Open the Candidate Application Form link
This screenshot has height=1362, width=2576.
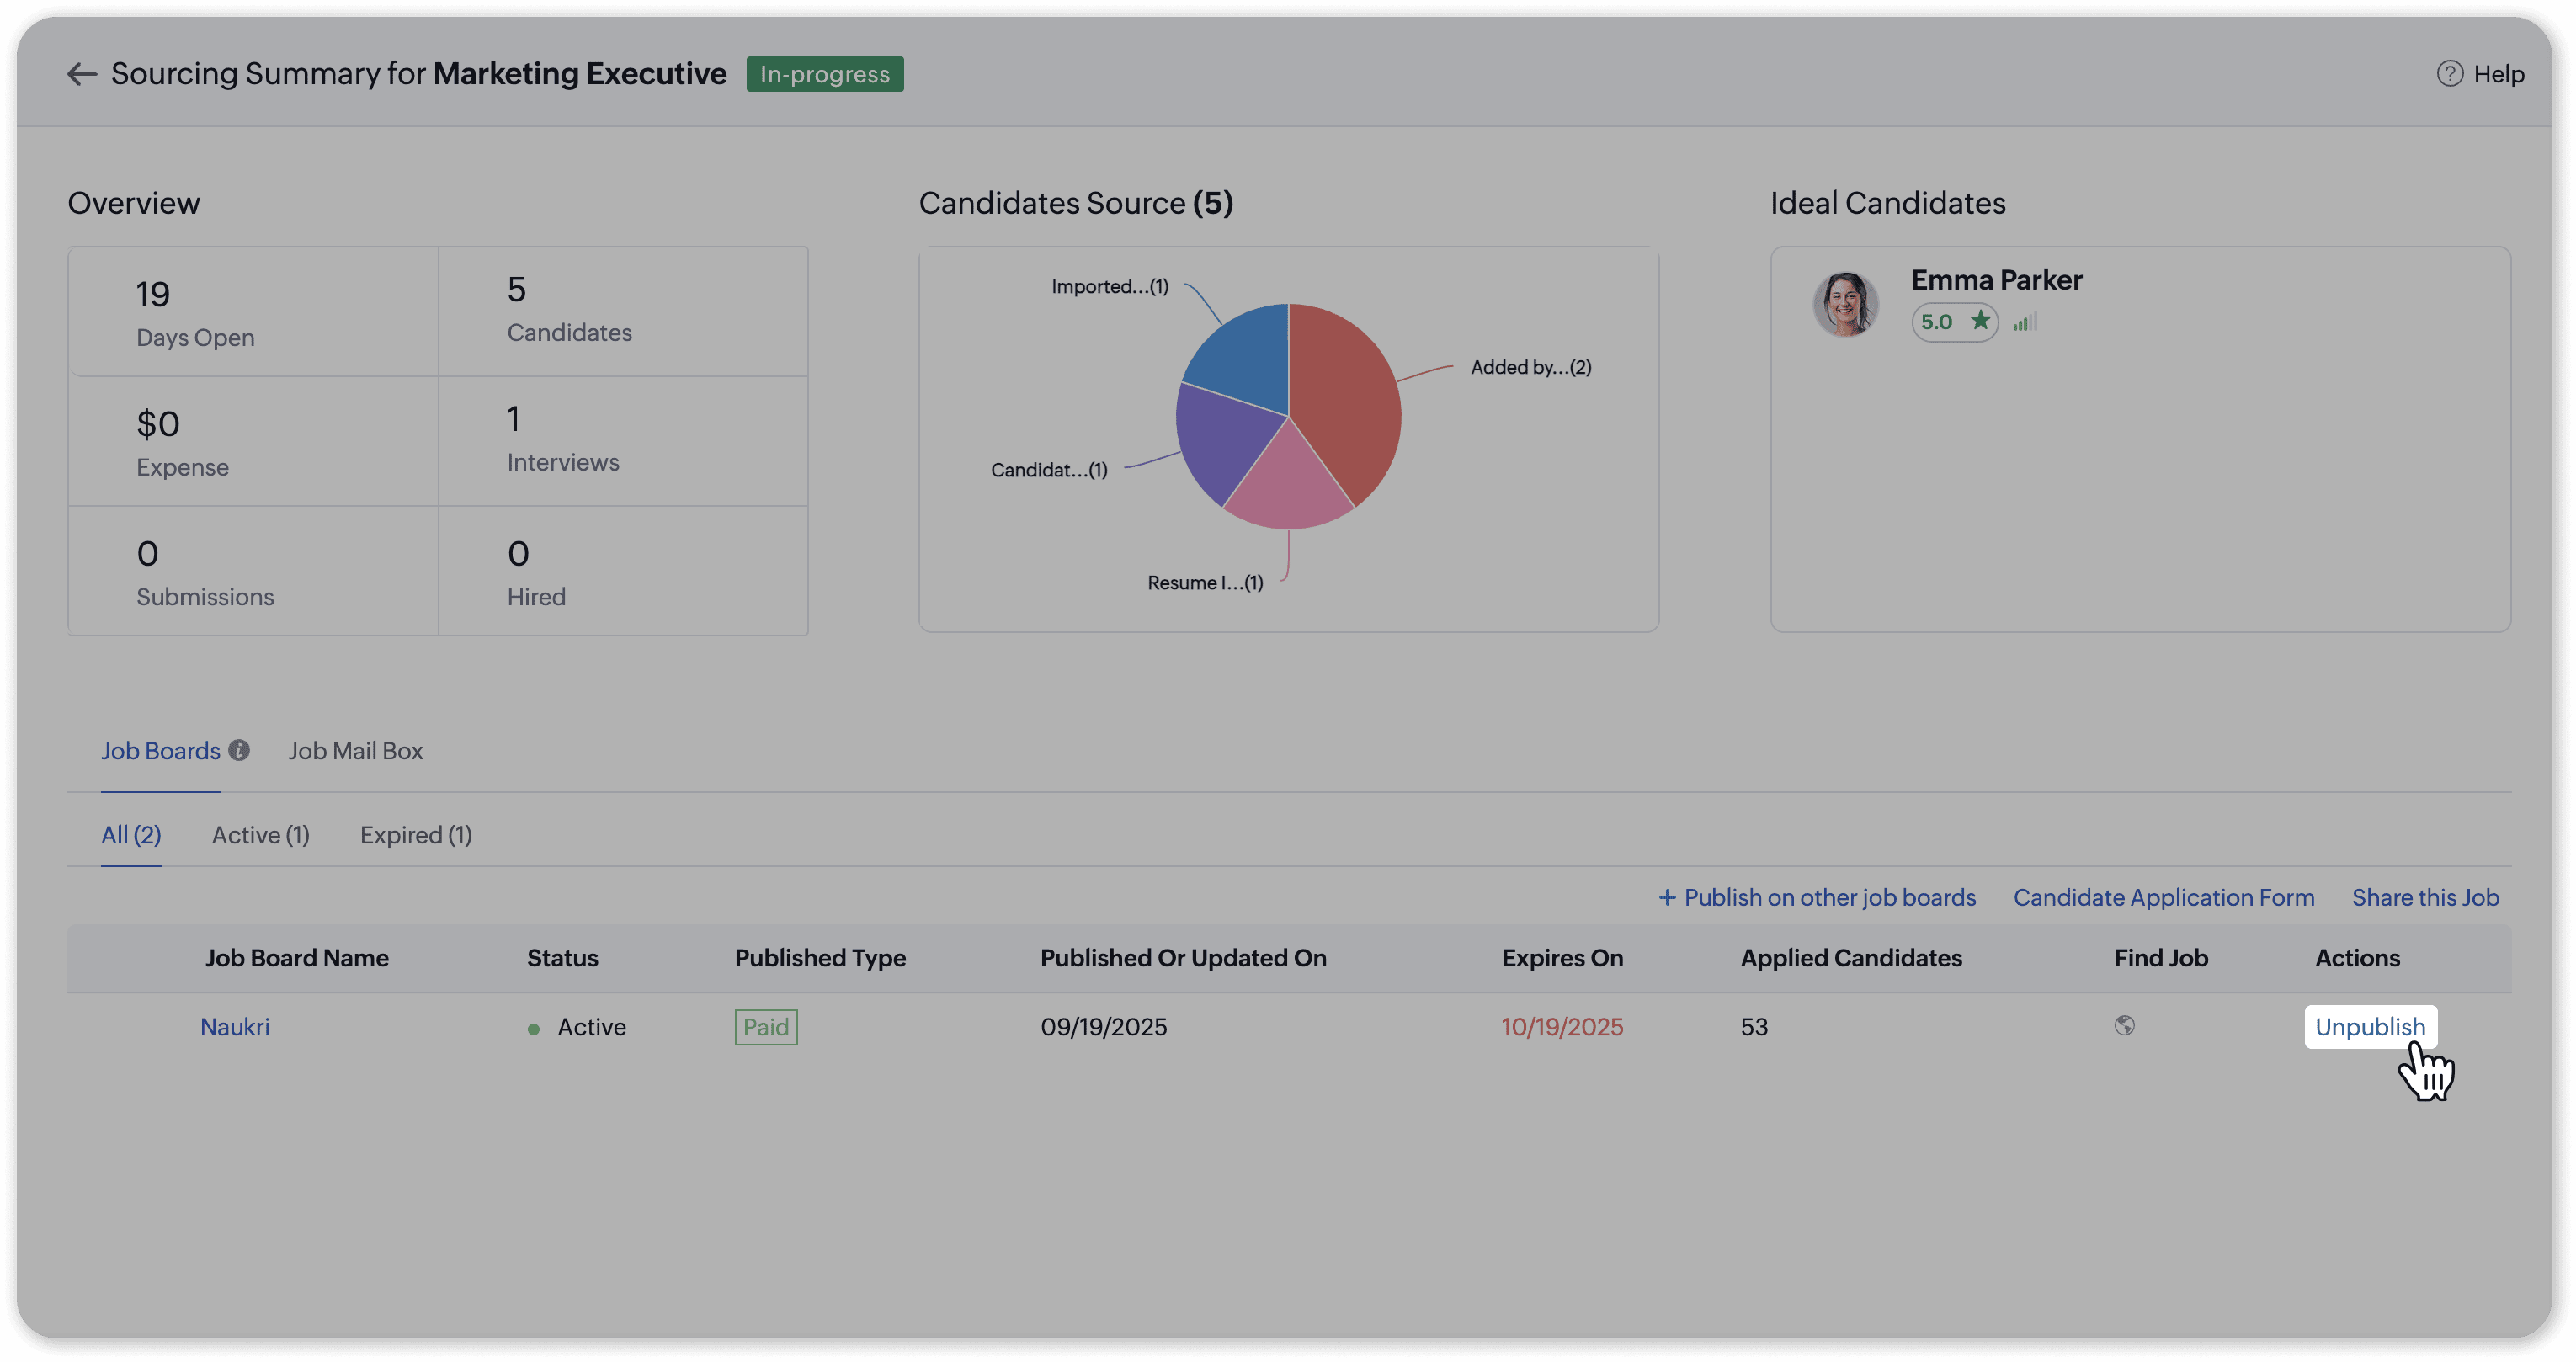coord(2163,898)
